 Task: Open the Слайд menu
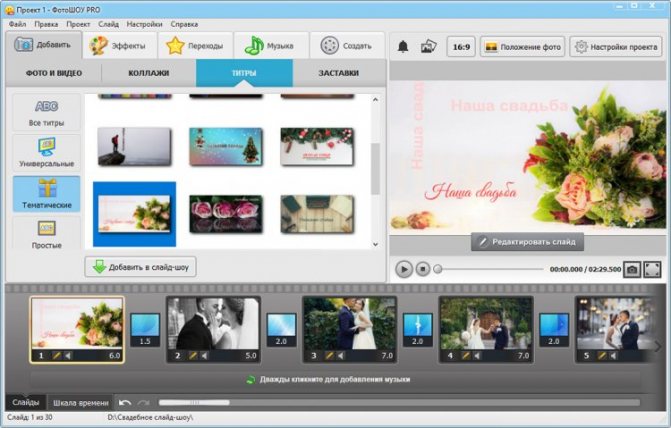point(108,24)
